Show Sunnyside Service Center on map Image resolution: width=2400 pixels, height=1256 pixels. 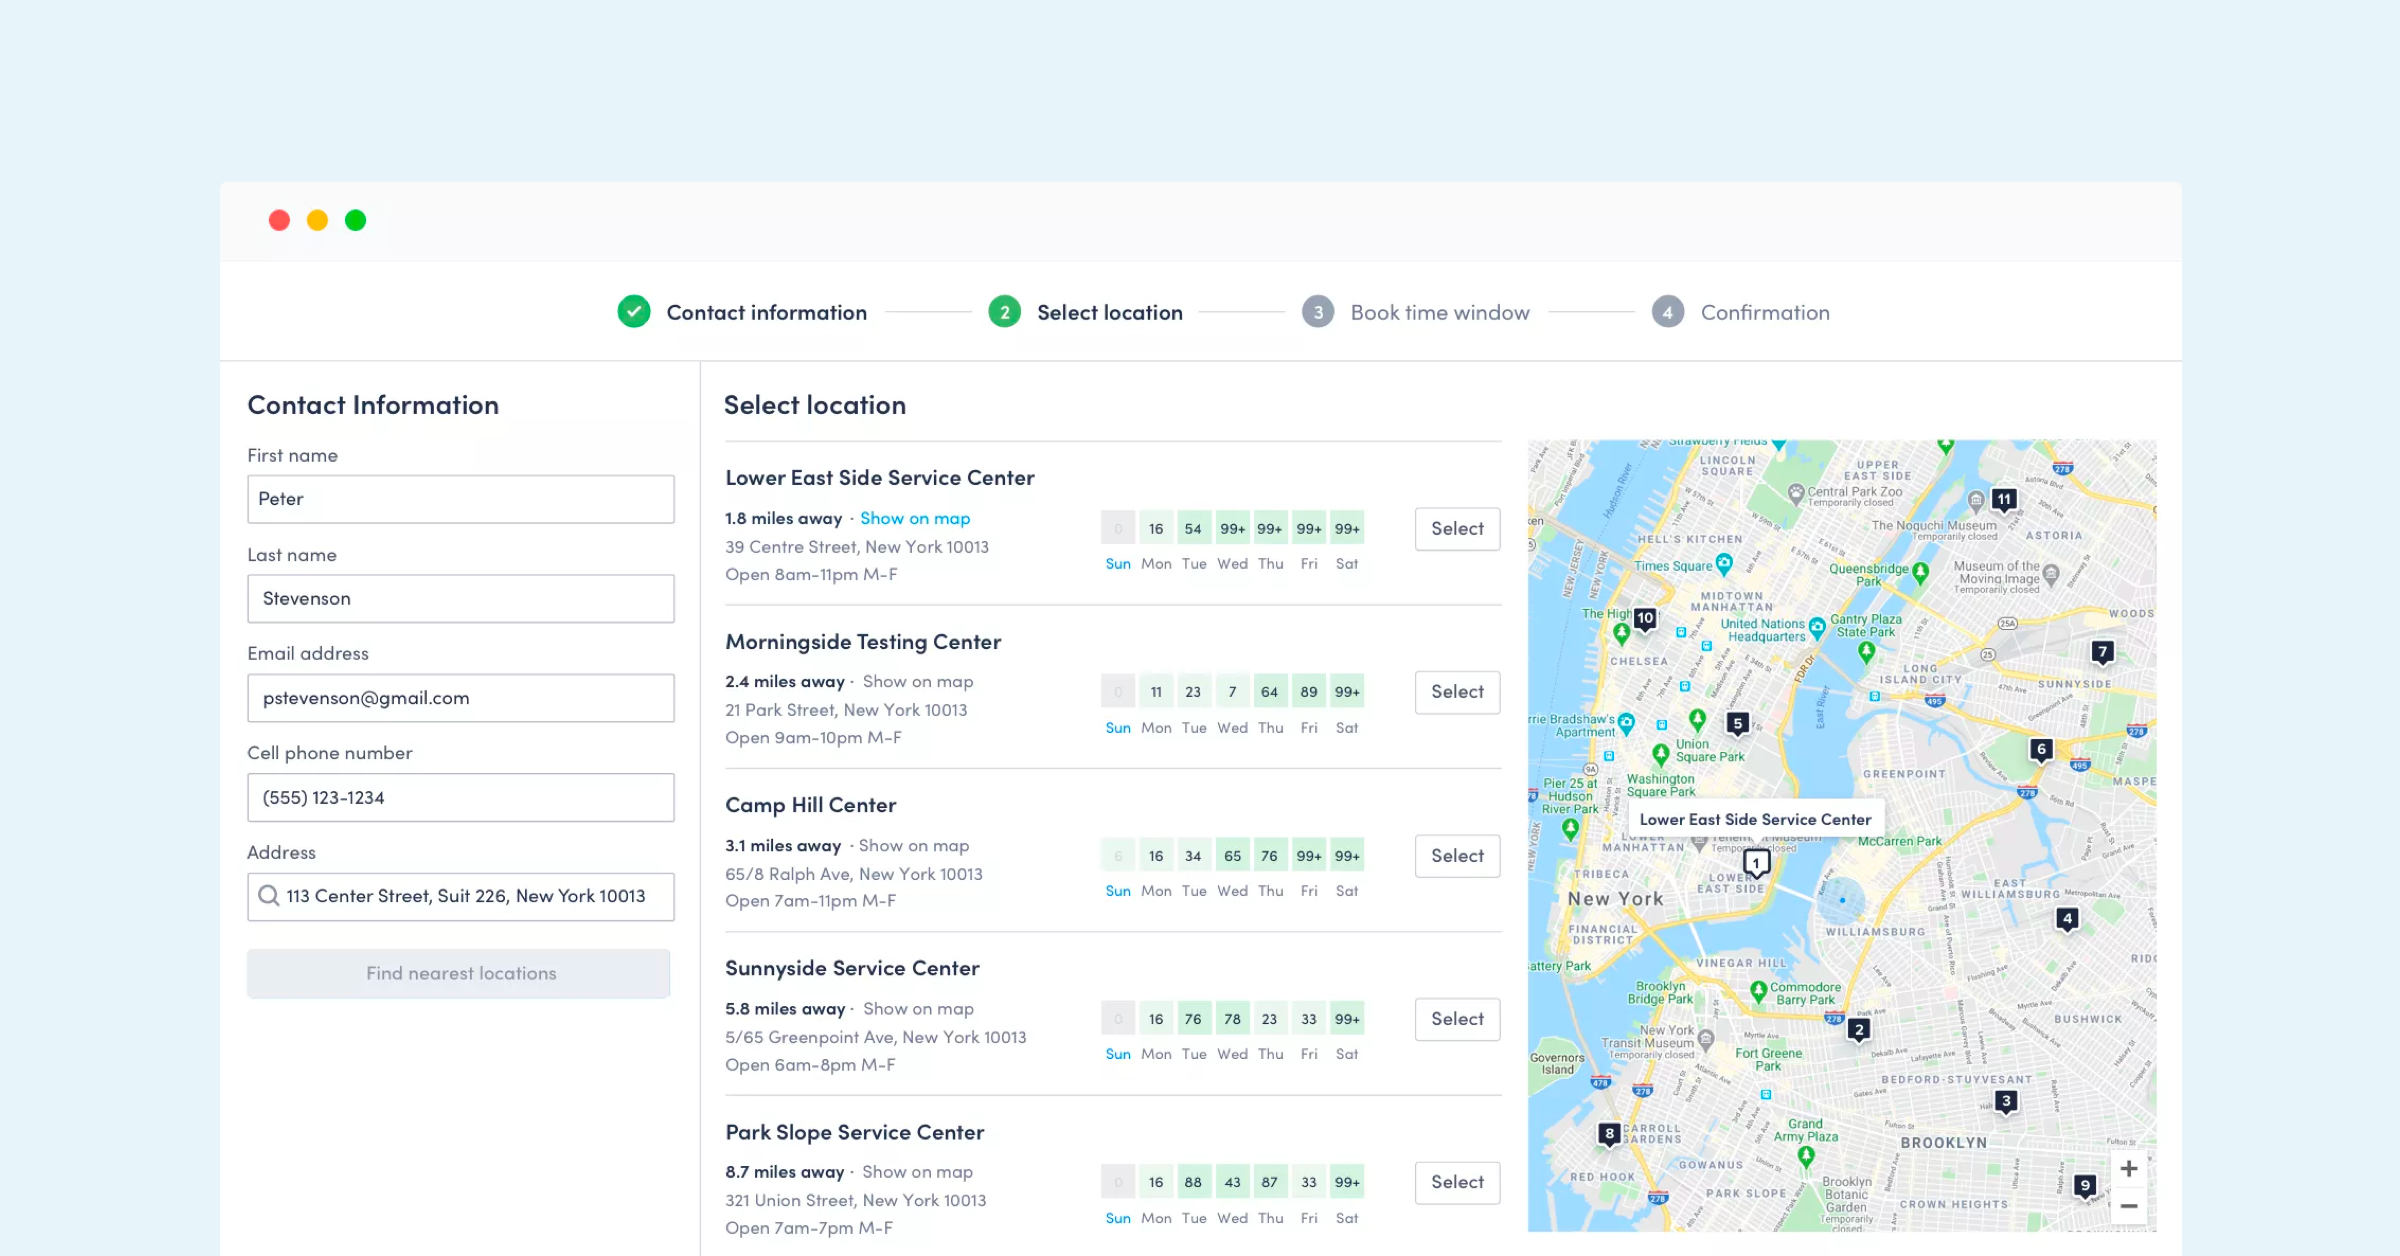[x=918, y=1009]
